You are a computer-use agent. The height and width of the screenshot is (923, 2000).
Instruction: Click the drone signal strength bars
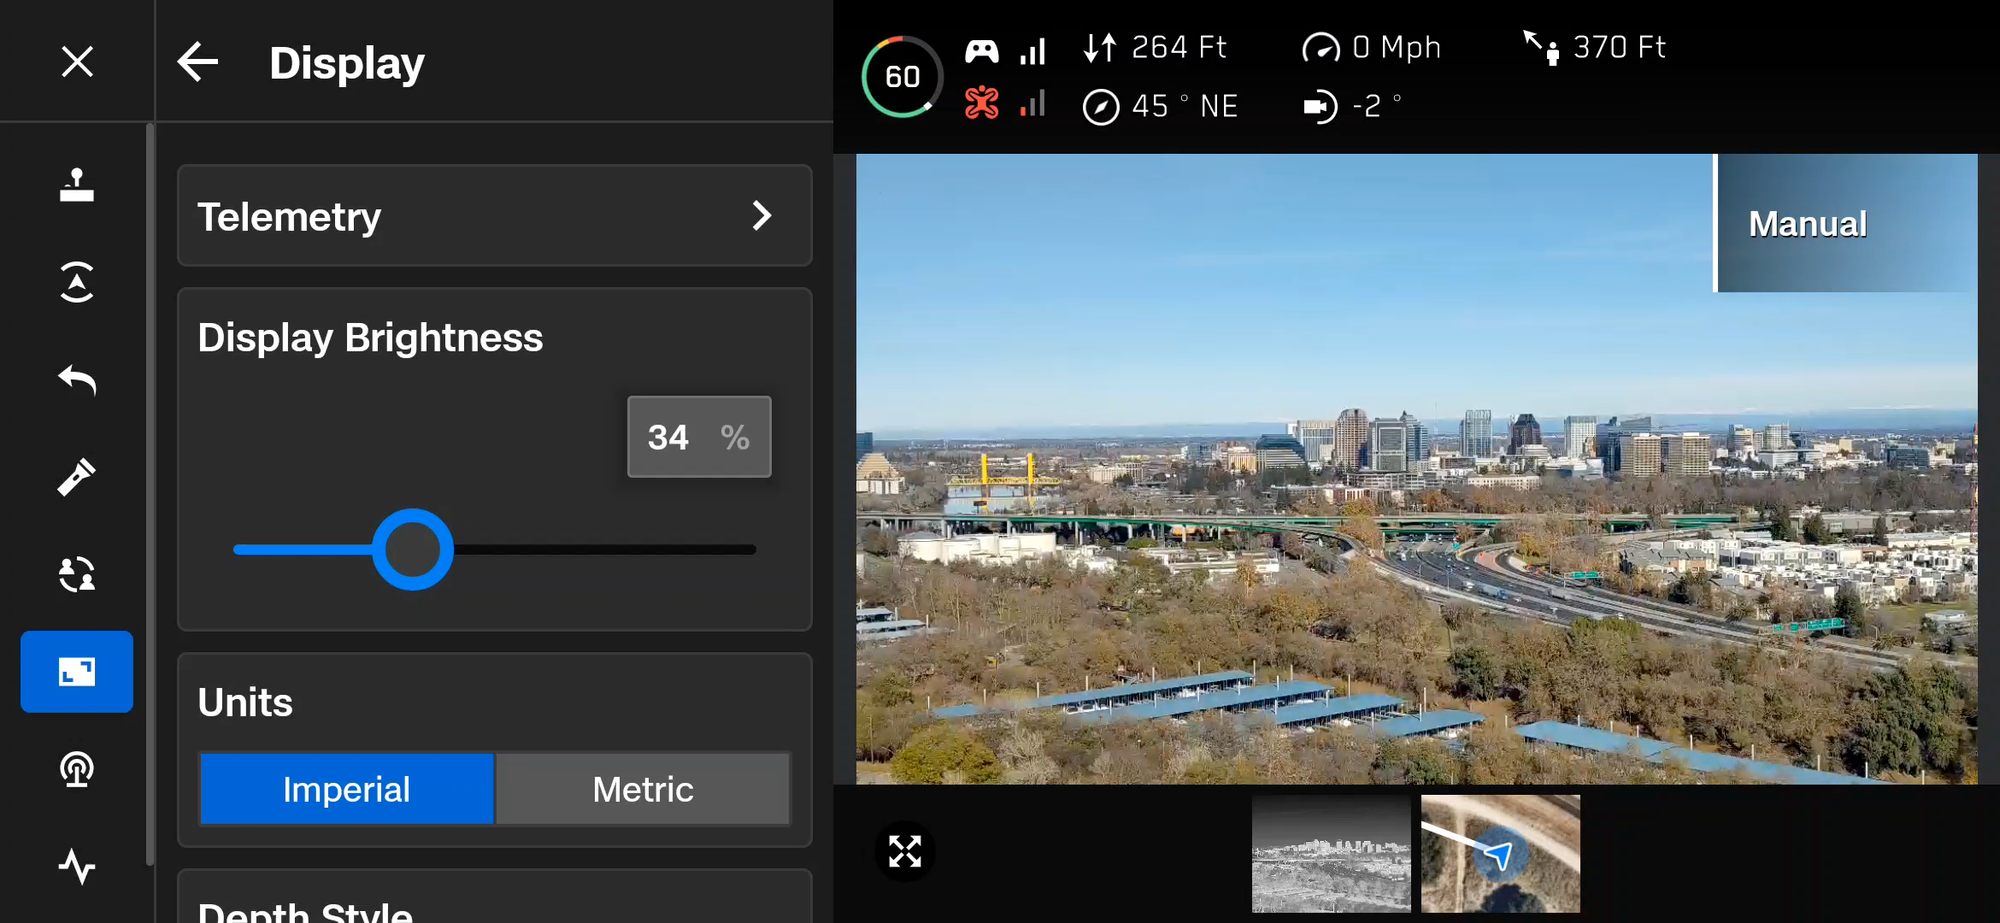1032,103
